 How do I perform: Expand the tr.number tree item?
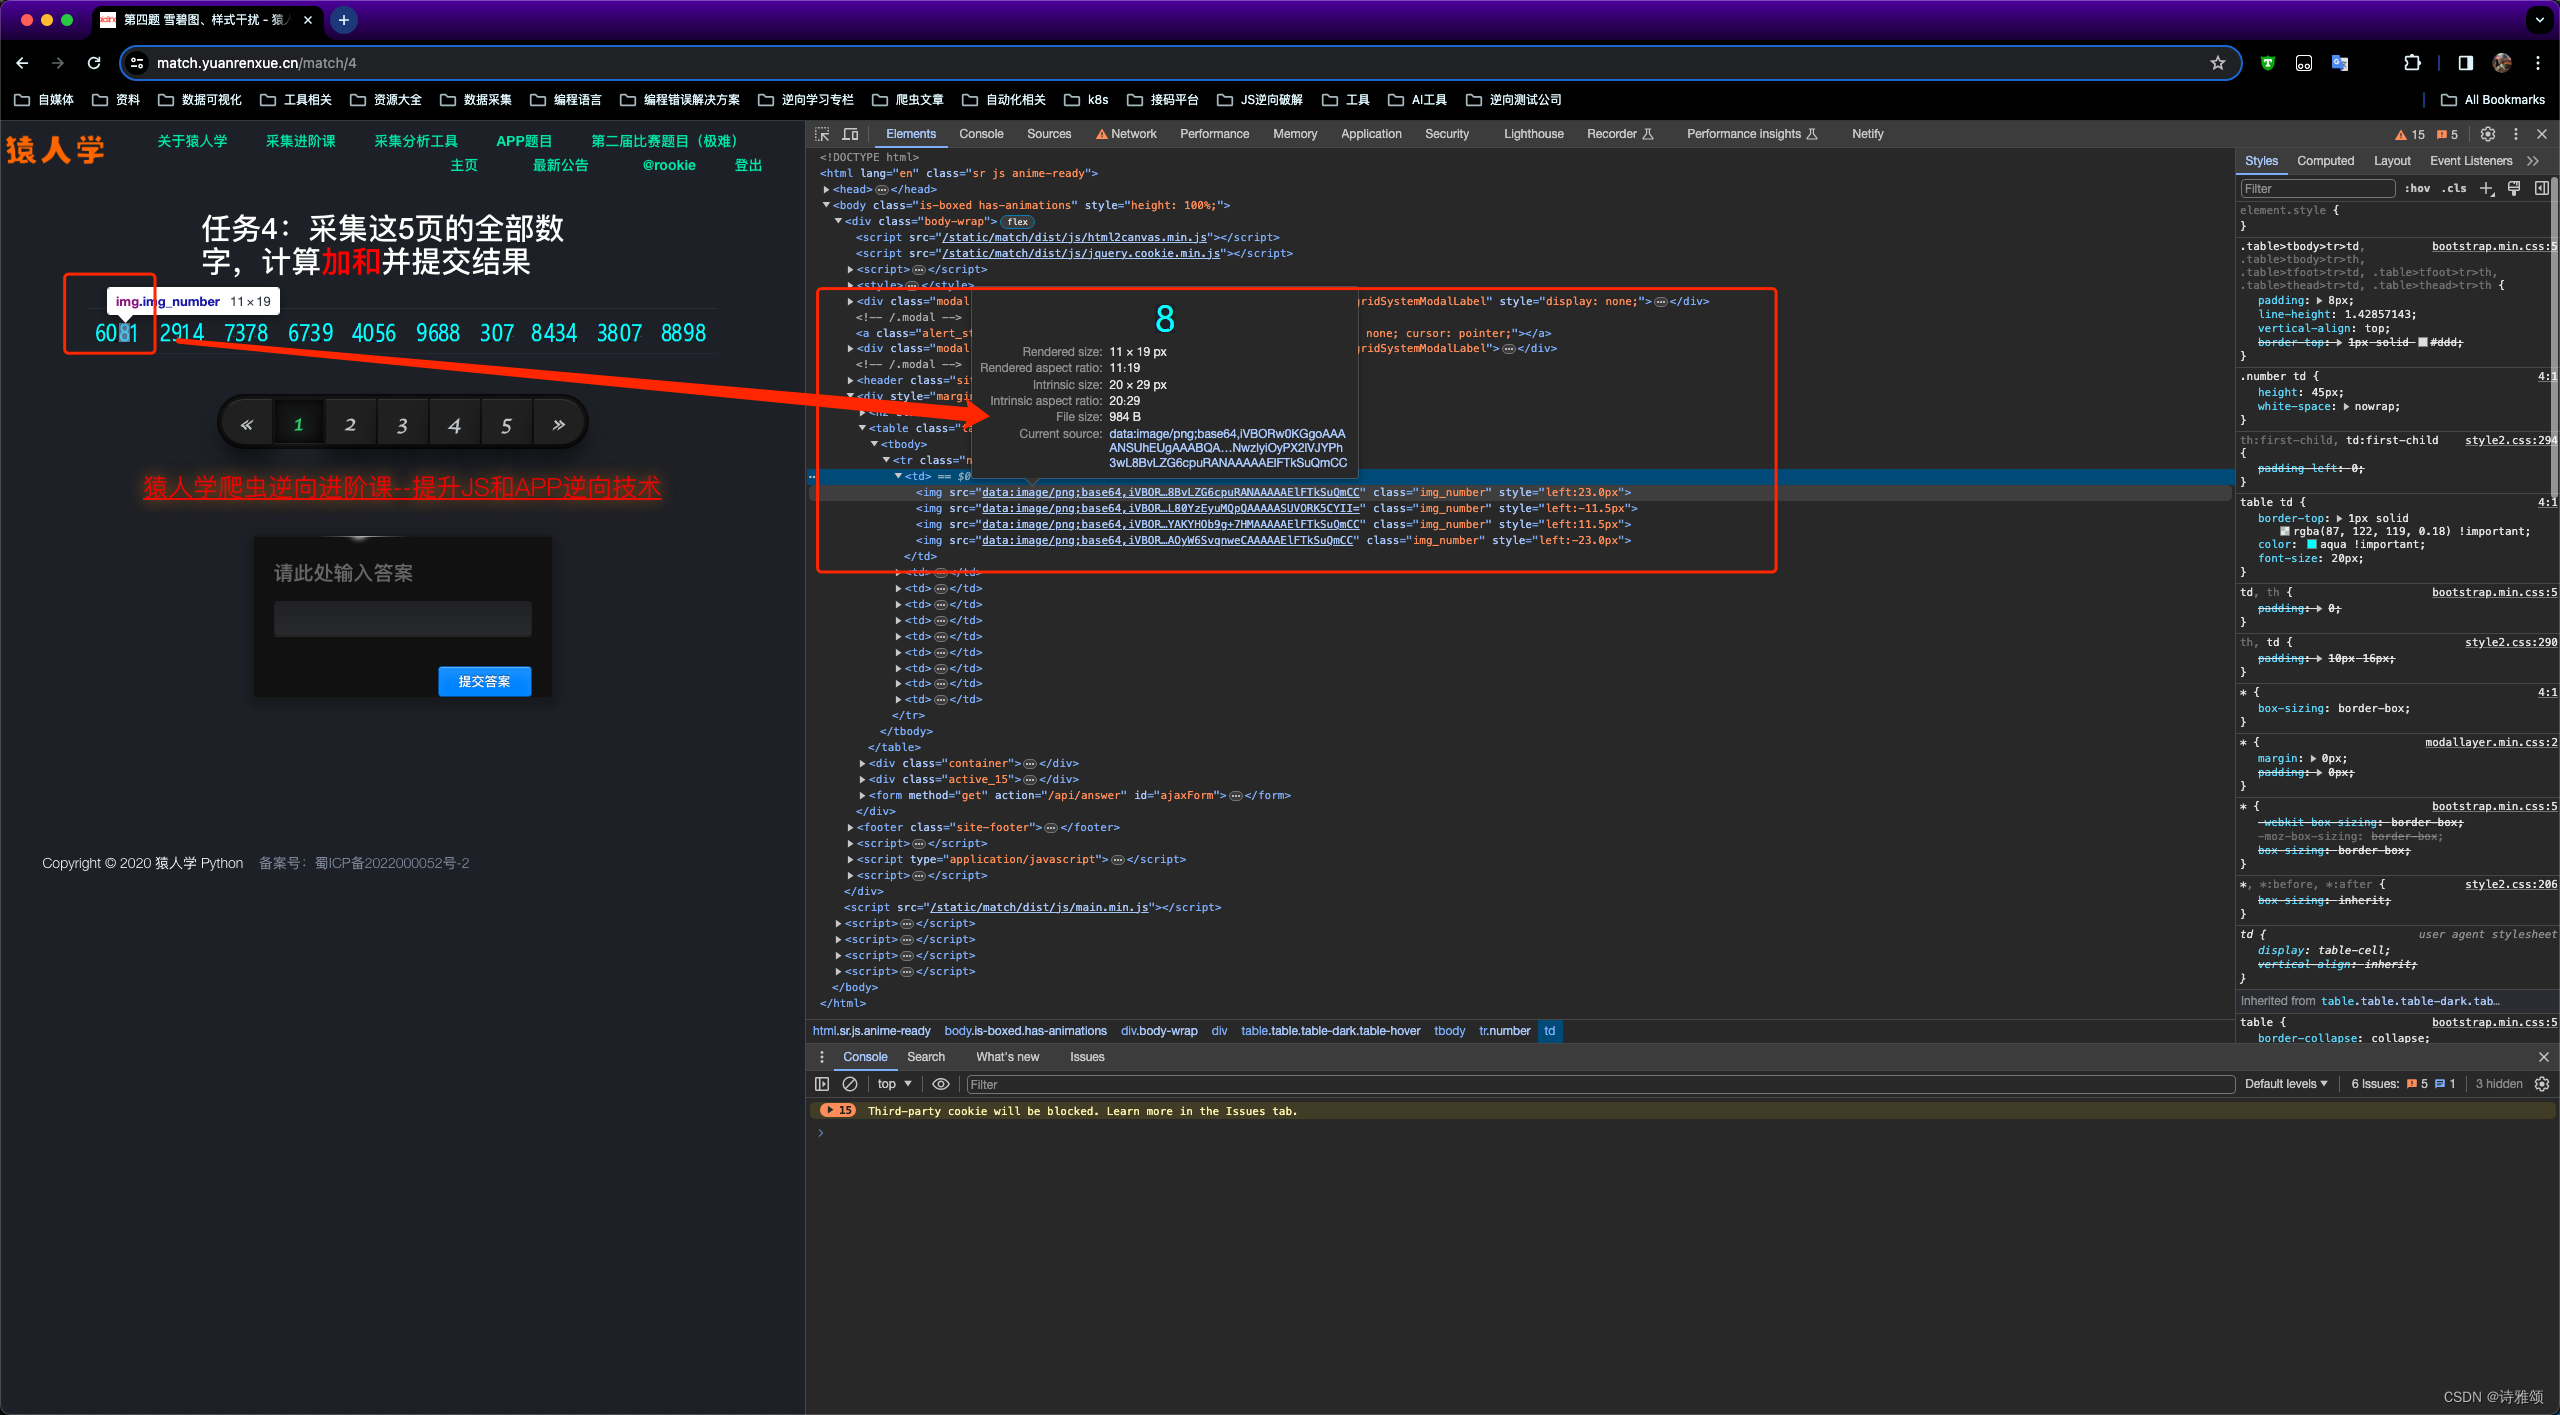pyautogui.click(x=875, y=460)
